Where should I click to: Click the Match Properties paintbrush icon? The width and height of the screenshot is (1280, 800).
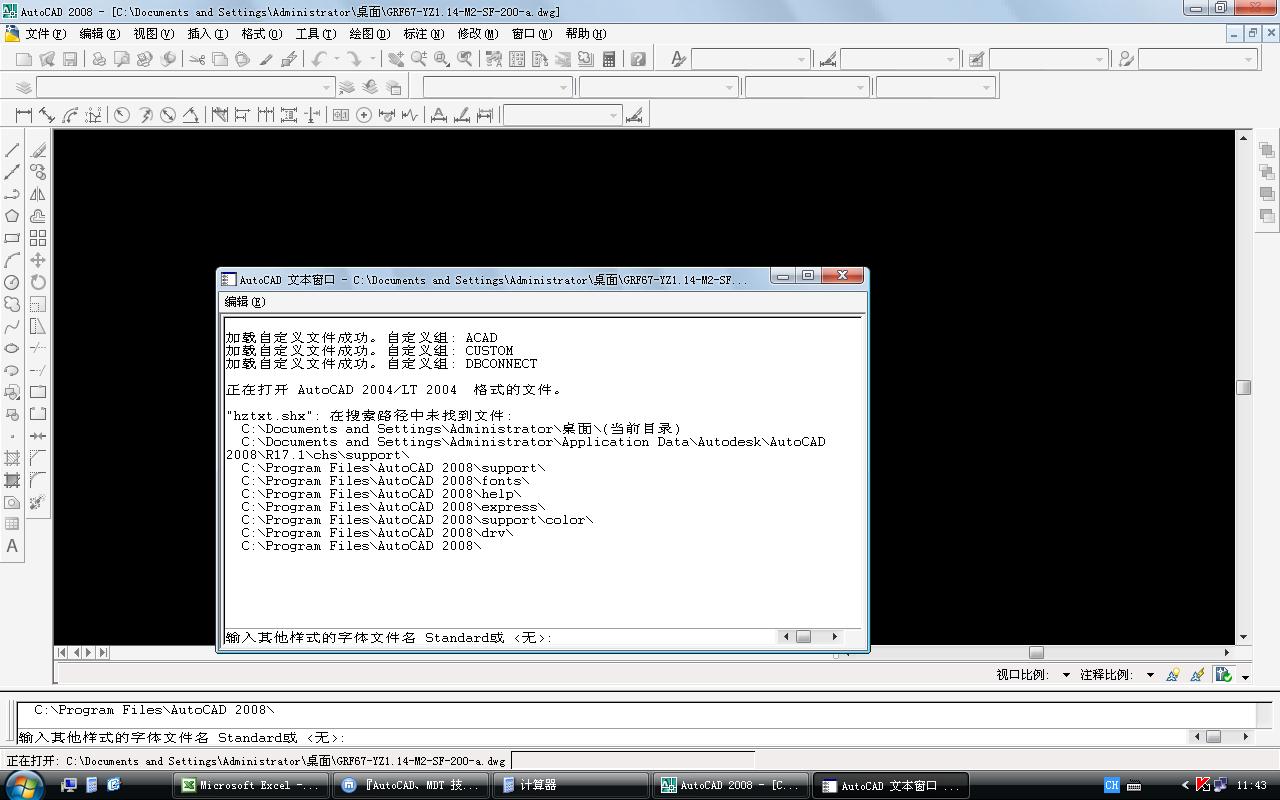(x=266, y=60)
